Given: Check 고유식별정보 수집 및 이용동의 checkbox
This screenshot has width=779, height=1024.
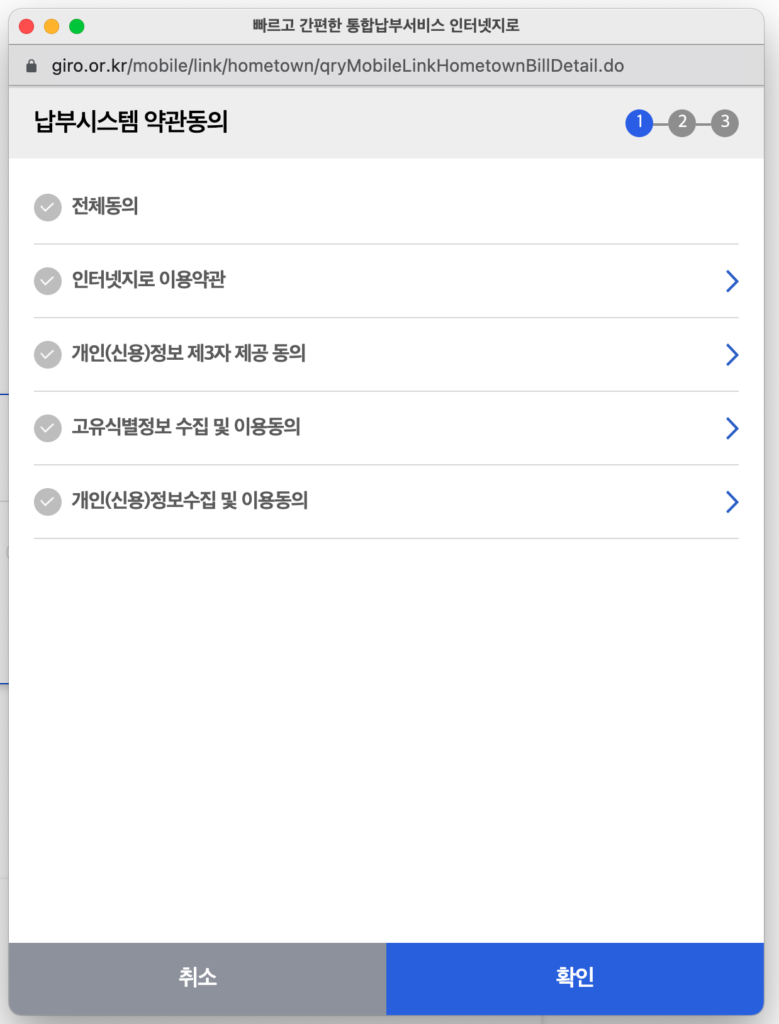Looking at the screenshot, I should 48,428.
